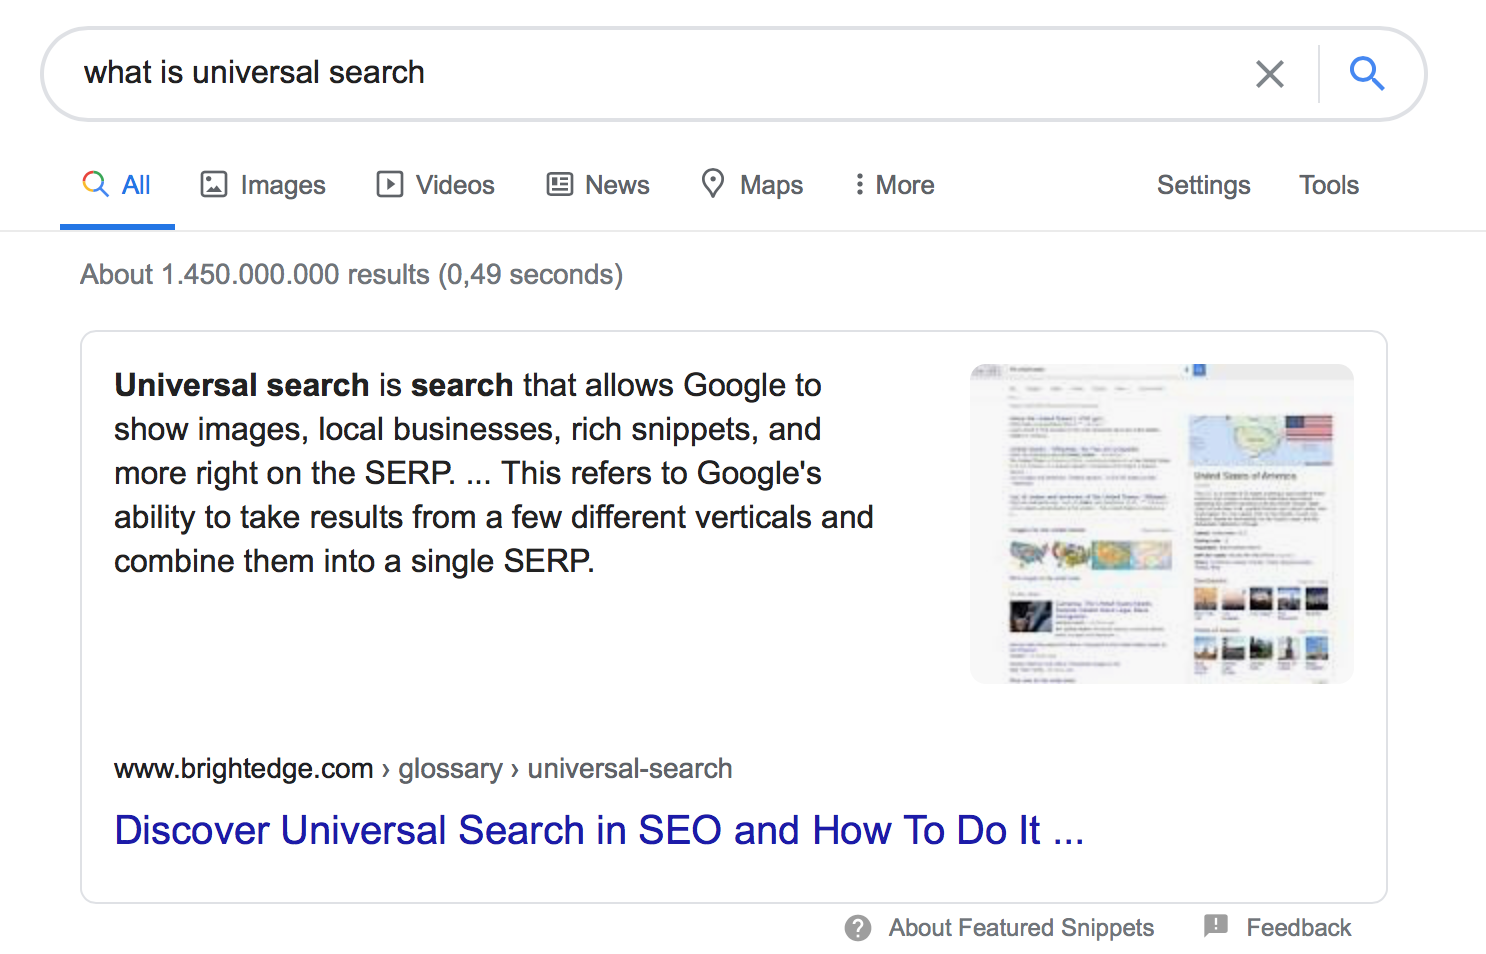The image size is (1486, 954).
Task: Click the results count text 'About 1.450.000.000 results'
Action: 255,274
